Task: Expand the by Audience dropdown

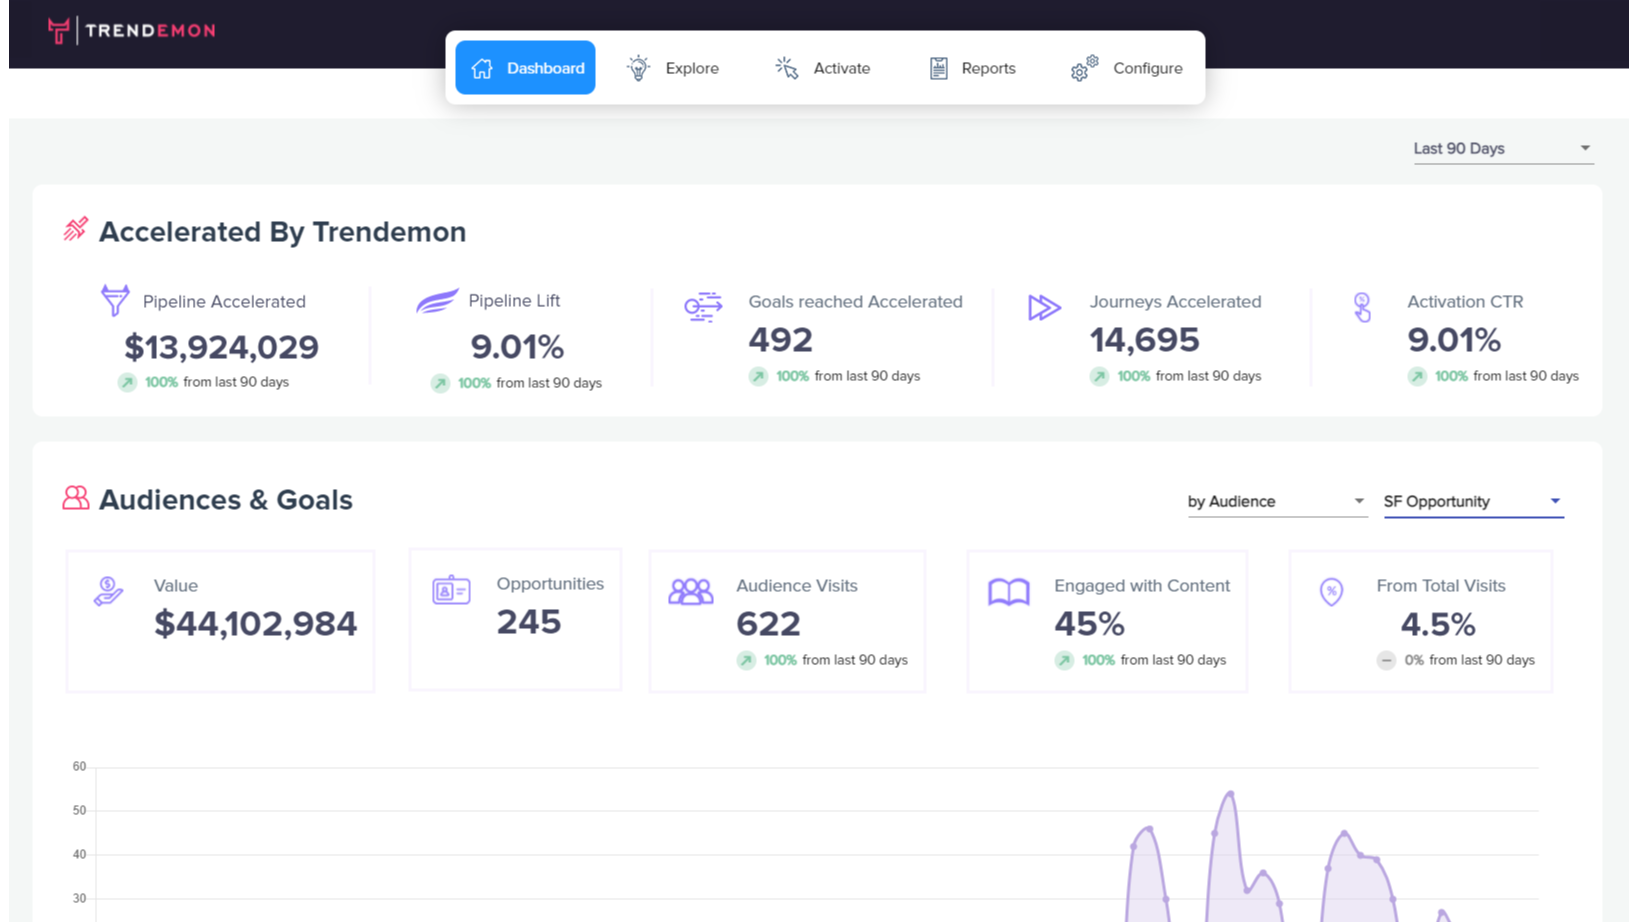Action: click(x=1275, y=501)
